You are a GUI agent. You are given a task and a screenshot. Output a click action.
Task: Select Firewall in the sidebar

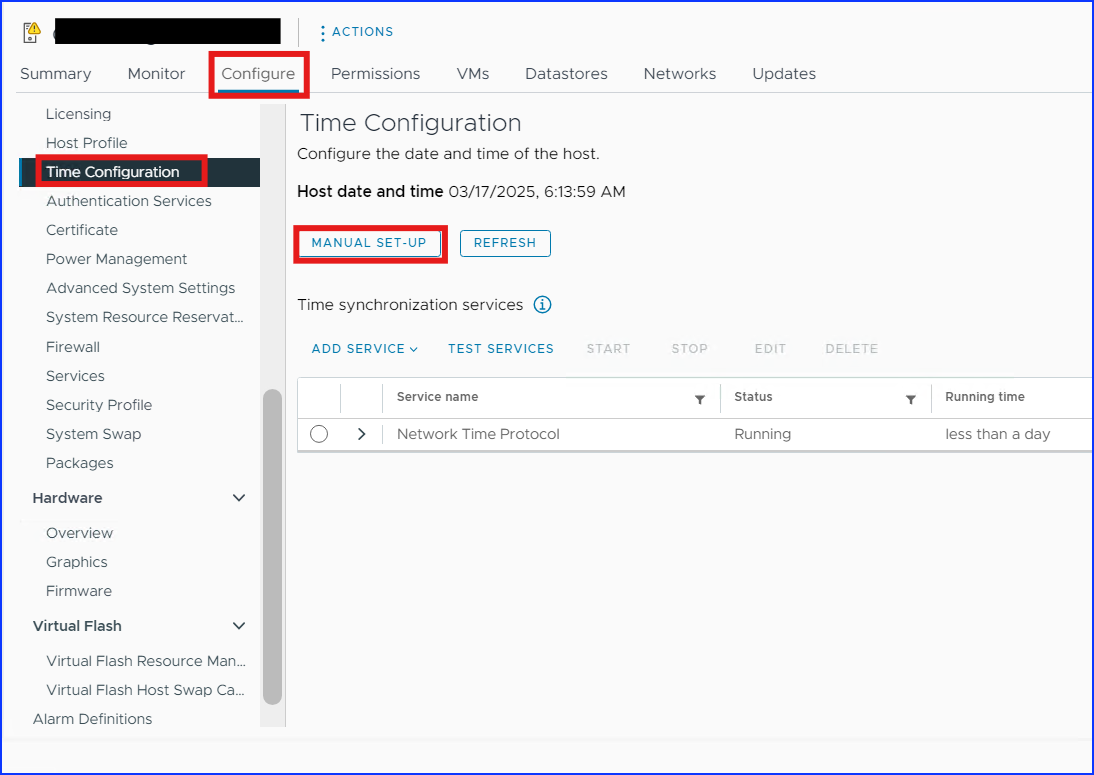click(73, 347)
